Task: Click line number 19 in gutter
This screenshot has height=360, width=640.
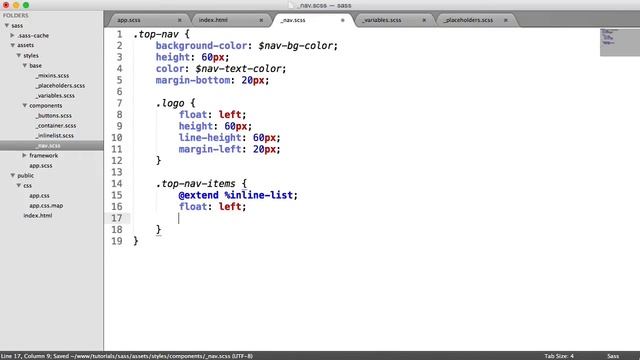Action: (x=117, y=241)
